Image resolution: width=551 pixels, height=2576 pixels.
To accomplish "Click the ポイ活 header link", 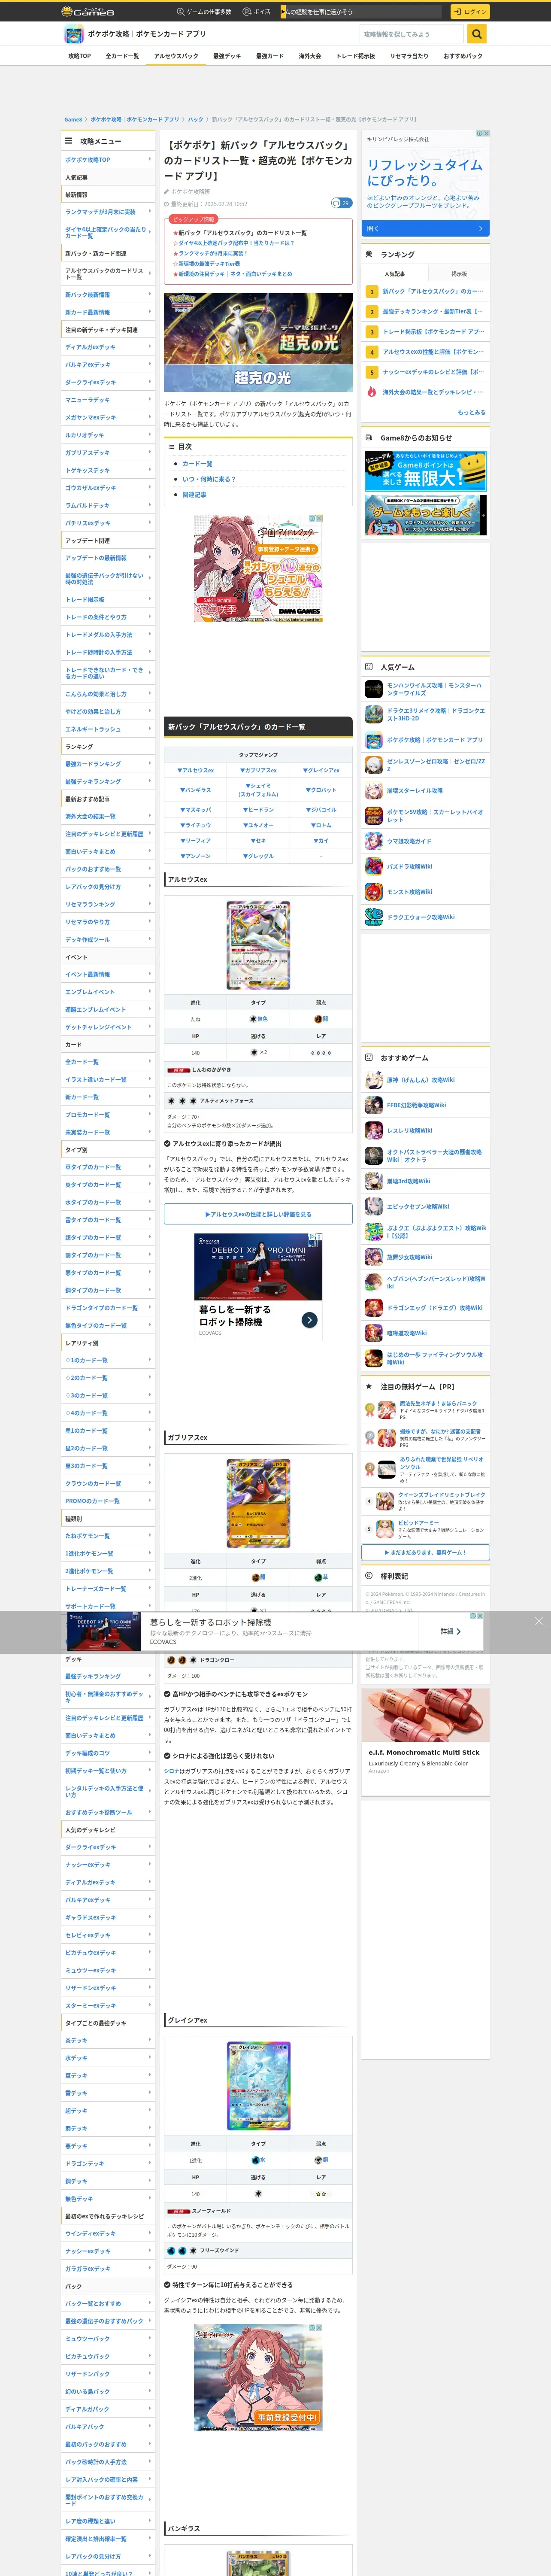I will coord(257,12).
